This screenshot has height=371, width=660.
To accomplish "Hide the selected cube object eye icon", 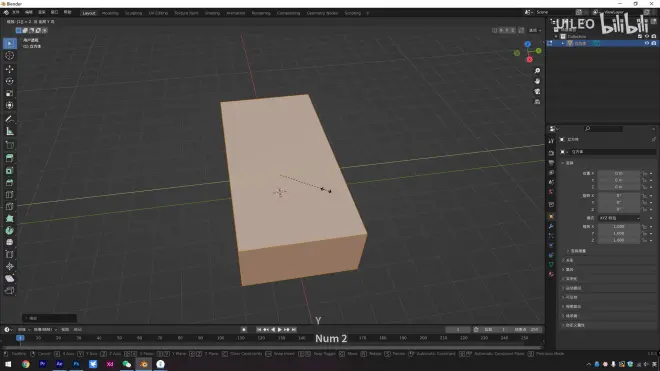I will click(x=647, y=43).
